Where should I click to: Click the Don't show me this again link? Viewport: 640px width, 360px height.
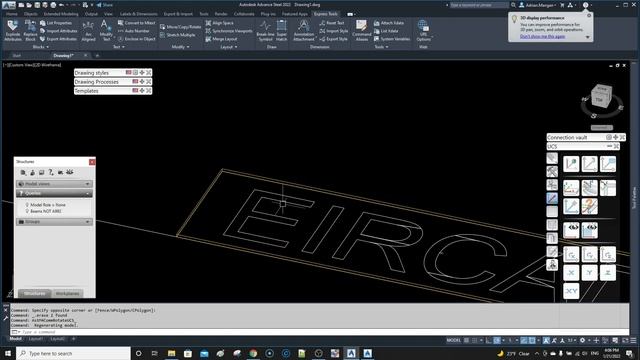(542, 36)
